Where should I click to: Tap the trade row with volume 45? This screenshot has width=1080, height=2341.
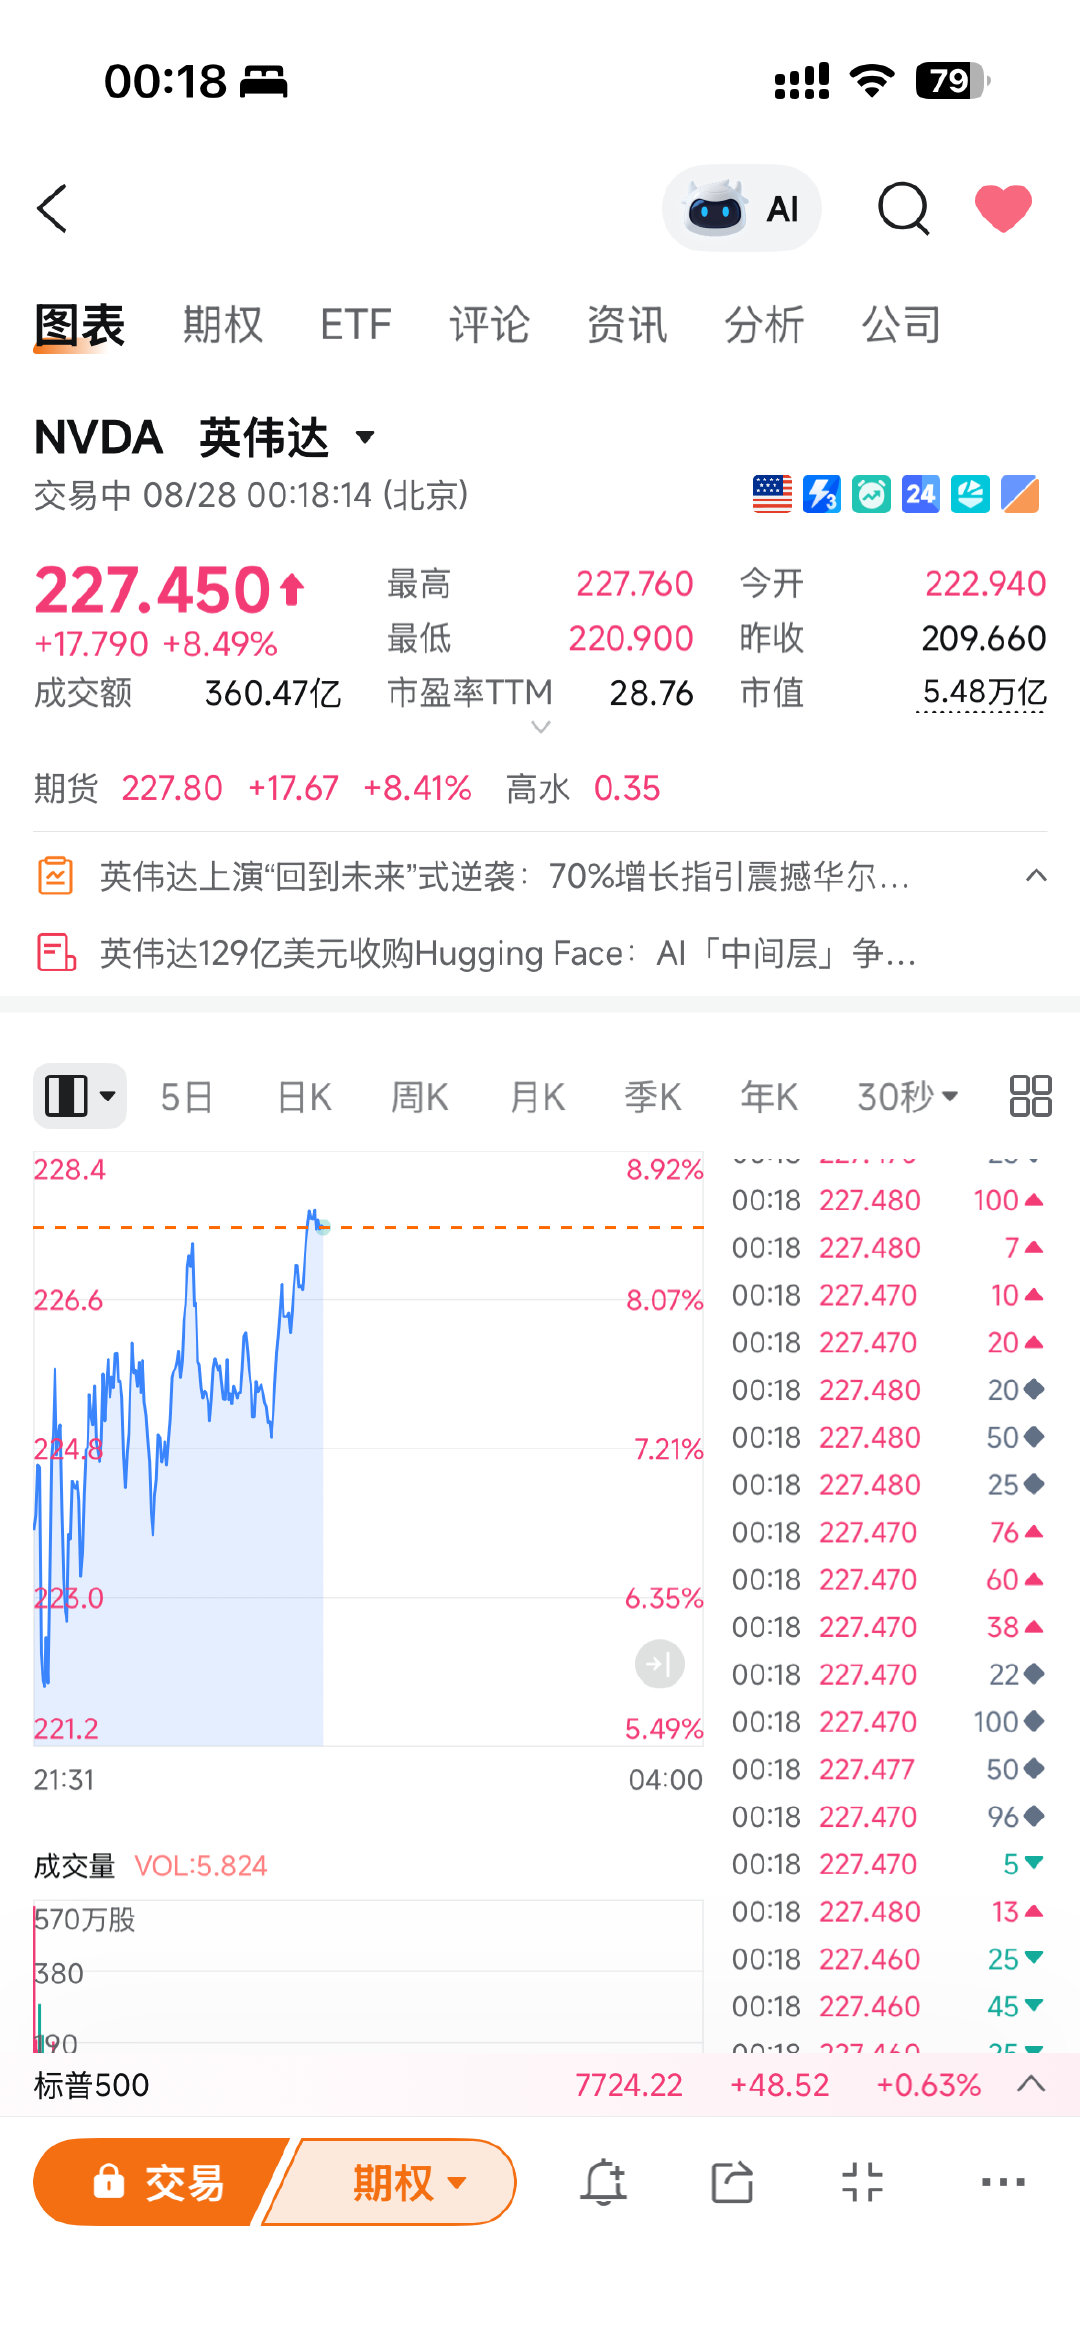coord(888,2006)
